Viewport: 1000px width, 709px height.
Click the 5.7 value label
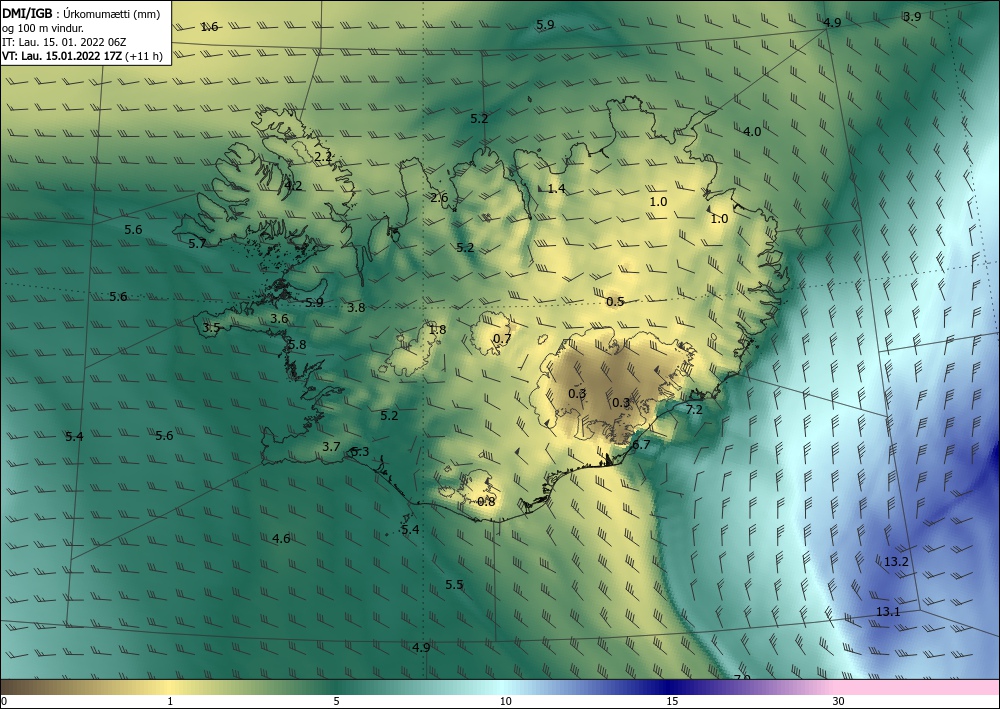click(x=197, y=243)
